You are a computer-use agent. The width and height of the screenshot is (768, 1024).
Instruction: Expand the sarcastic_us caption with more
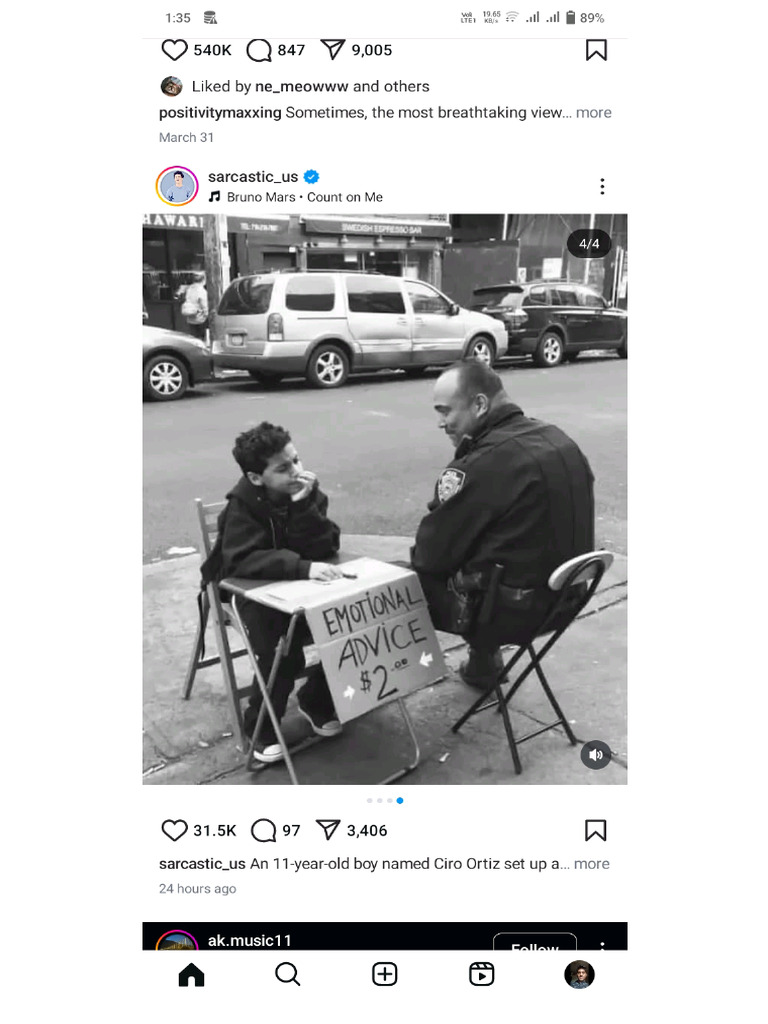pyautogui.click(x=592, y=863)
